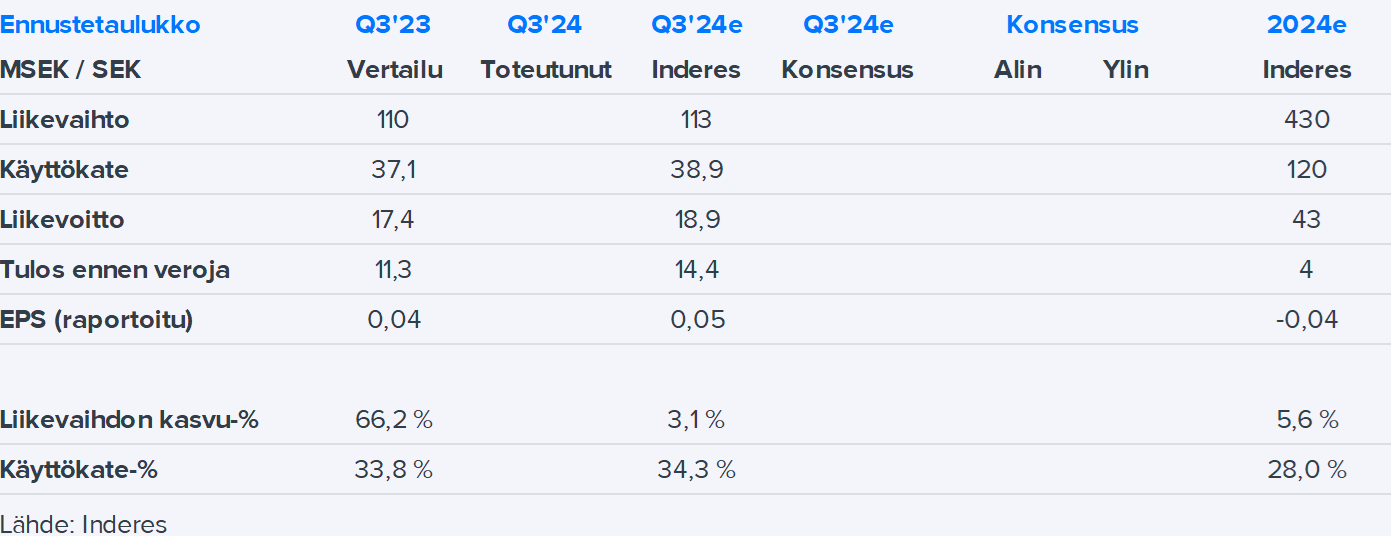Click the Tulos ennen veroja row label
This screenshot has width=1391, height=536.
click(115, 270)
